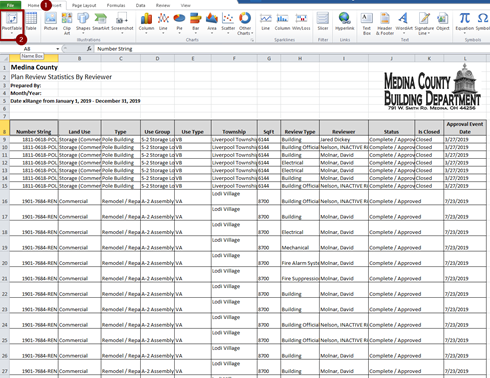490x378 pixels.
Task: Select the Land Use header cell
Action: [x=79, y=128]
